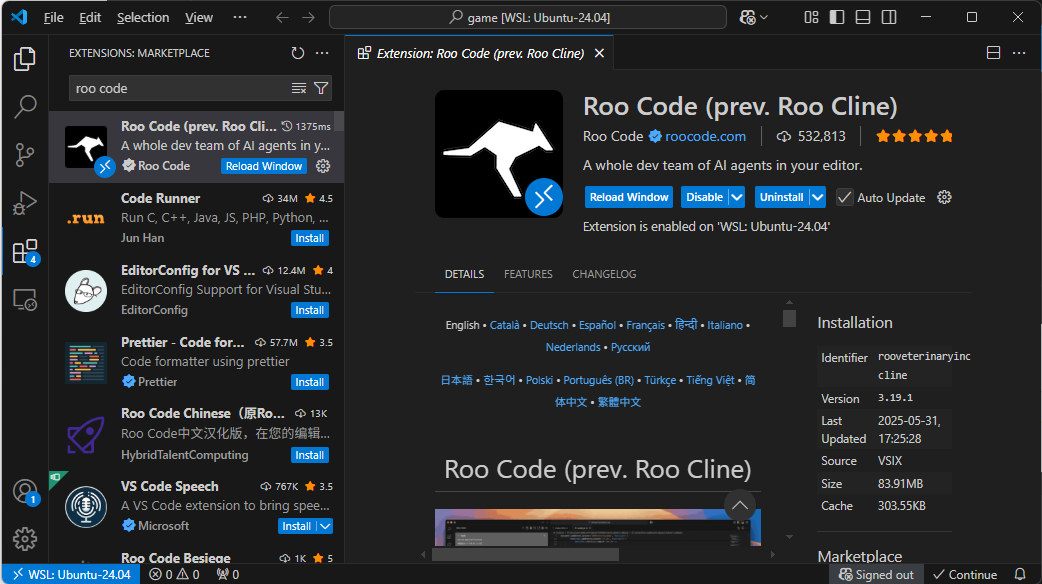Toggle the bottom panel visibility
Viewport: 1042px width, 584px height.
863,17
